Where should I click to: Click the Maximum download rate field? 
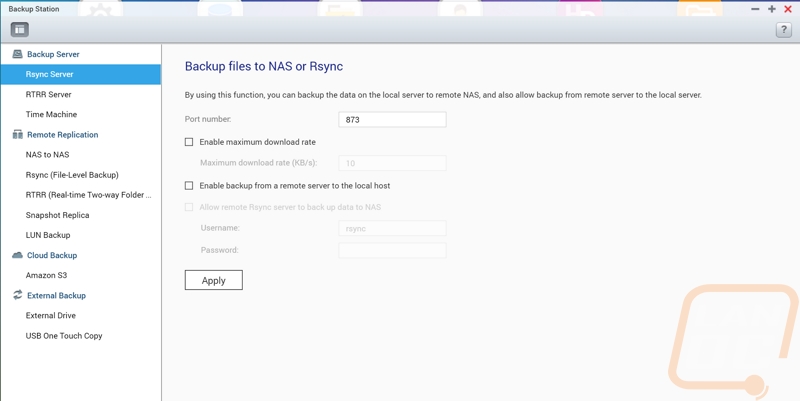pyautogui.click(x=392, y=163)
